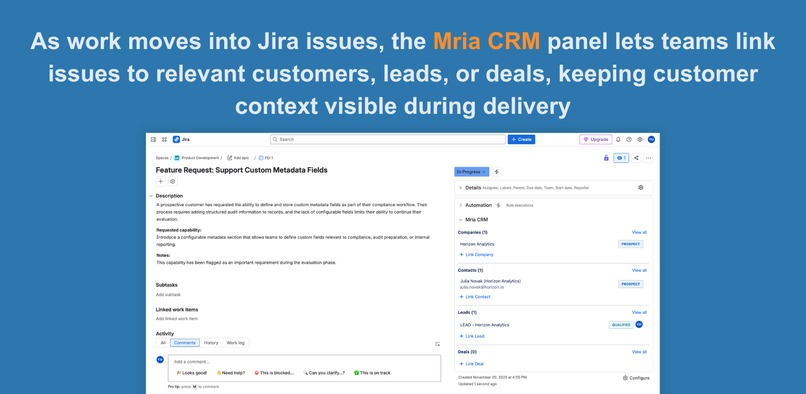Click the lead owner avatar next to QUALIFIED

pos(639,325)
